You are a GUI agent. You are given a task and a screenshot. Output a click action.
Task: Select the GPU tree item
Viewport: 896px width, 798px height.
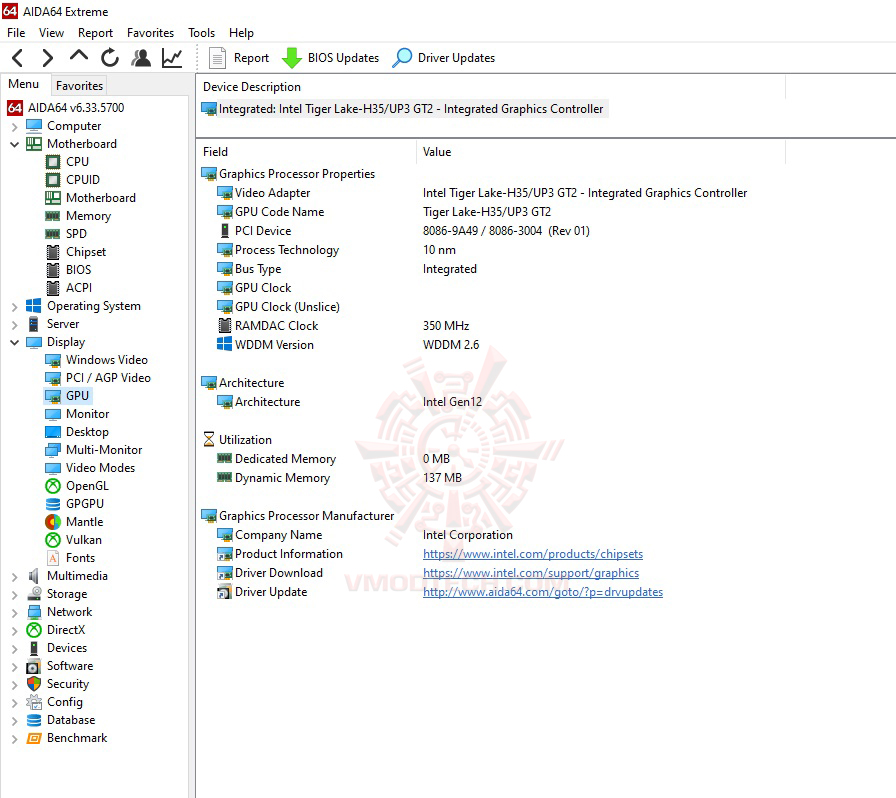(x=67, y=396)
